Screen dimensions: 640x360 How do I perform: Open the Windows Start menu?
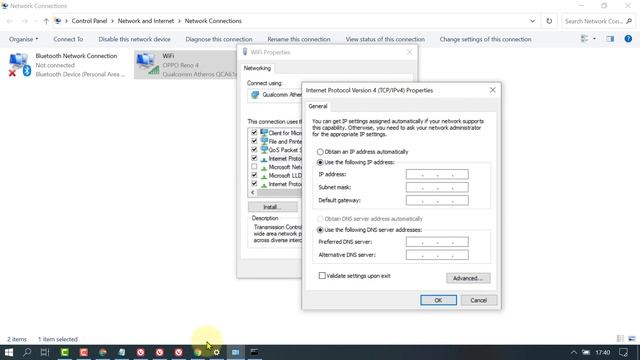[x=9, y=352]
